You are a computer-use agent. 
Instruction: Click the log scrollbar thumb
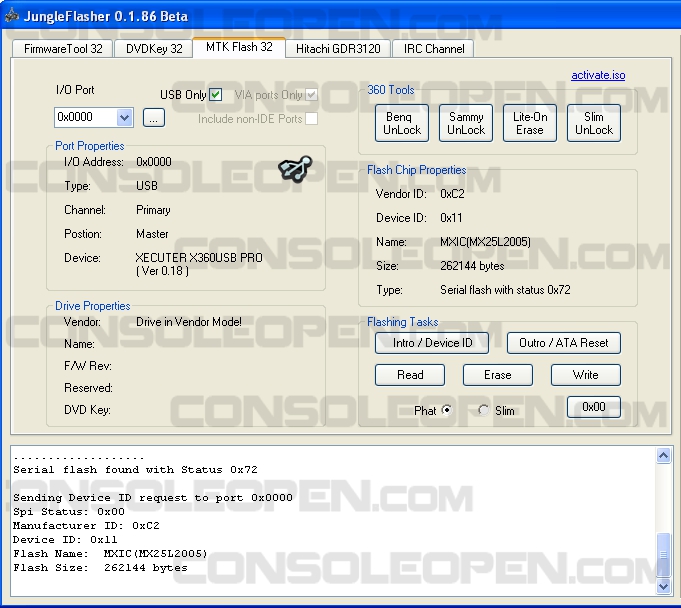coord(663,554)
